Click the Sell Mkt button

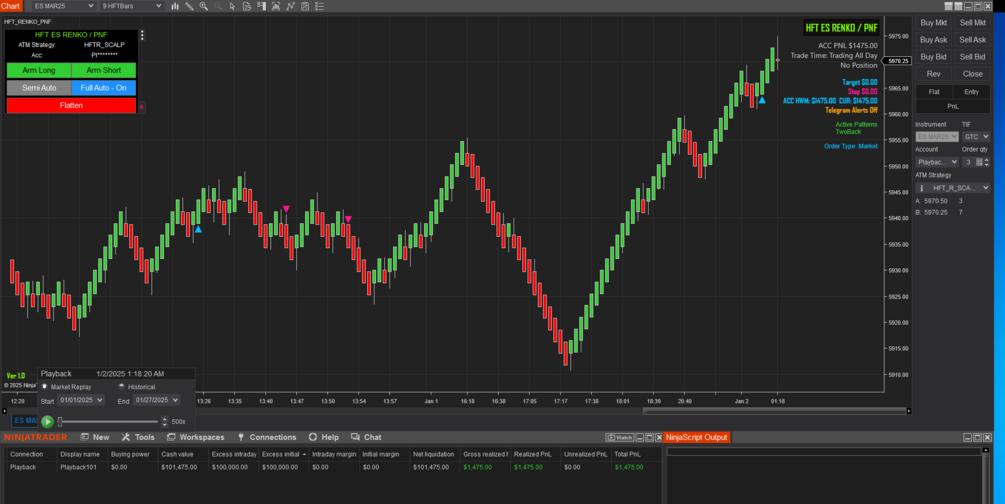point(972,22)
